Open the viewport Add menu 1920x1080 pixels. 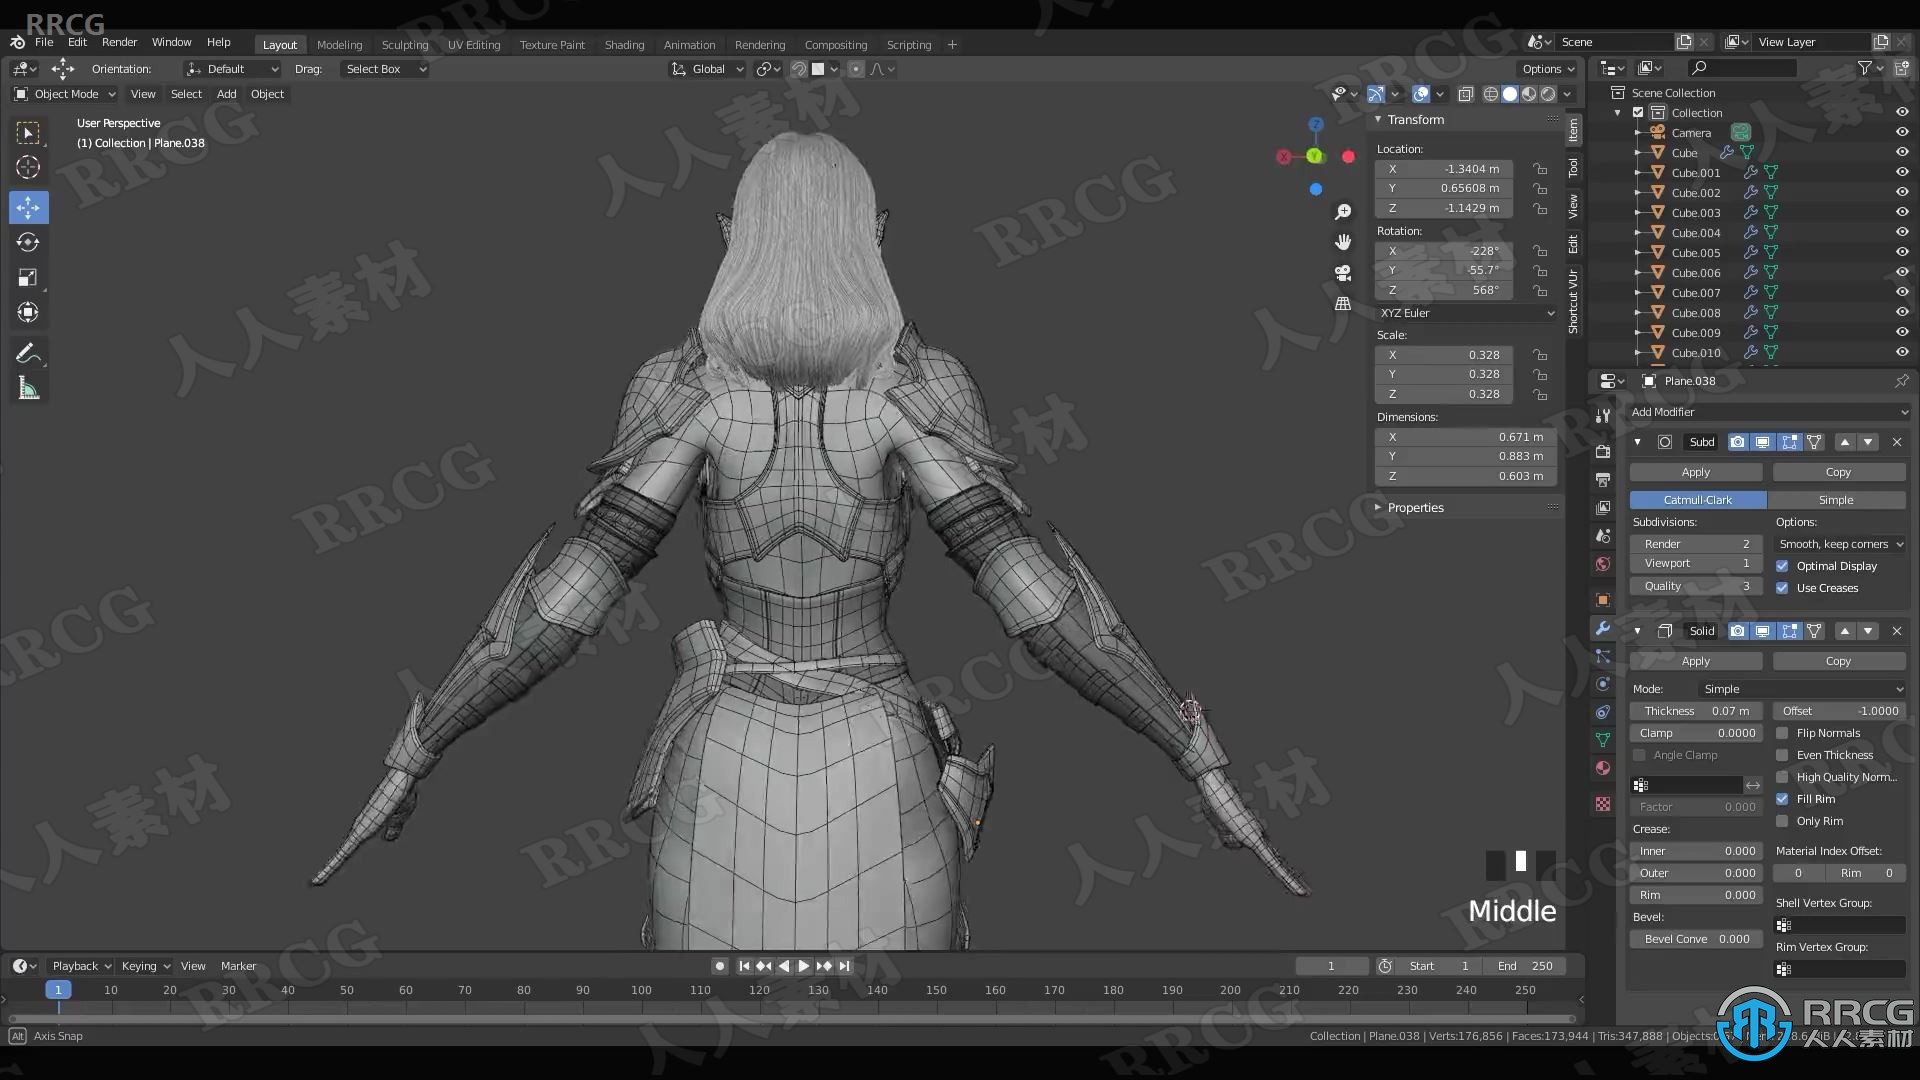pyautogui.click(x=227, y=94)
